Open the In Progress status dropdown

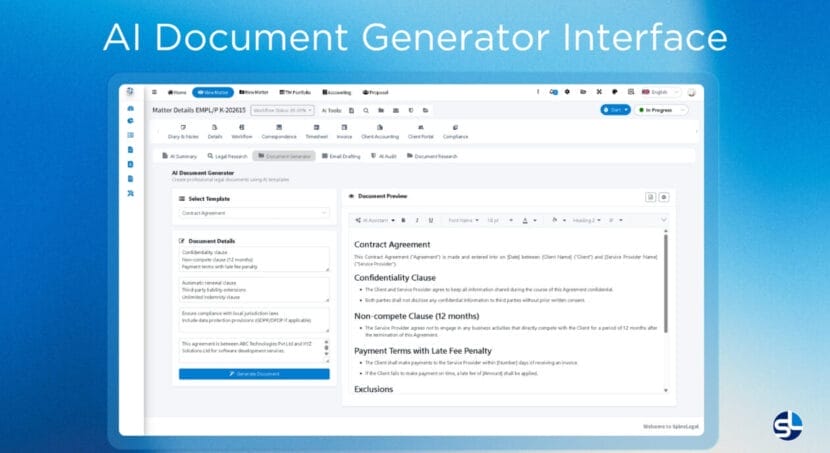(661, 110)
